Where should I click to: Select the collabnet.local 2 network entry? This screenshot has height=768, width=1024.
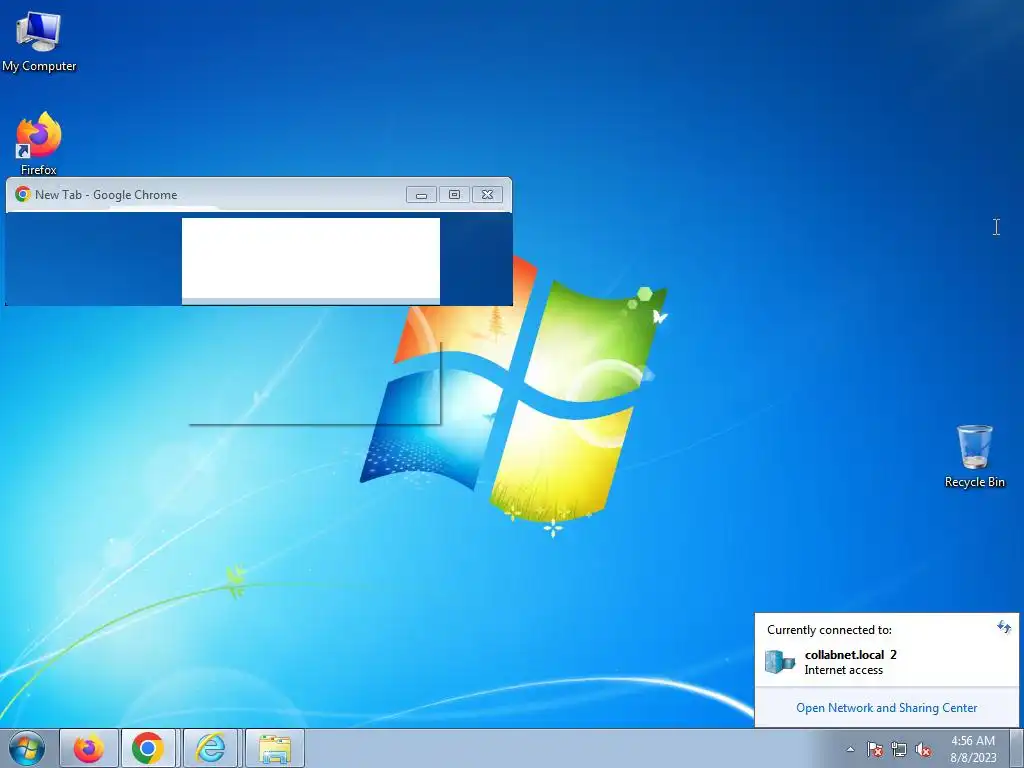(x=886, y=662)
